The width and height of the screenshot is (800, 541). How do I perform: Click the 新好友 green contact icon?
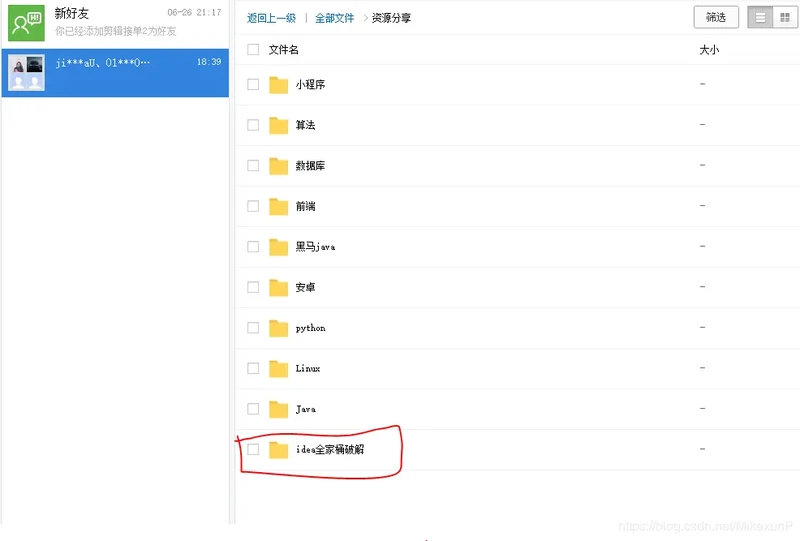26,21
